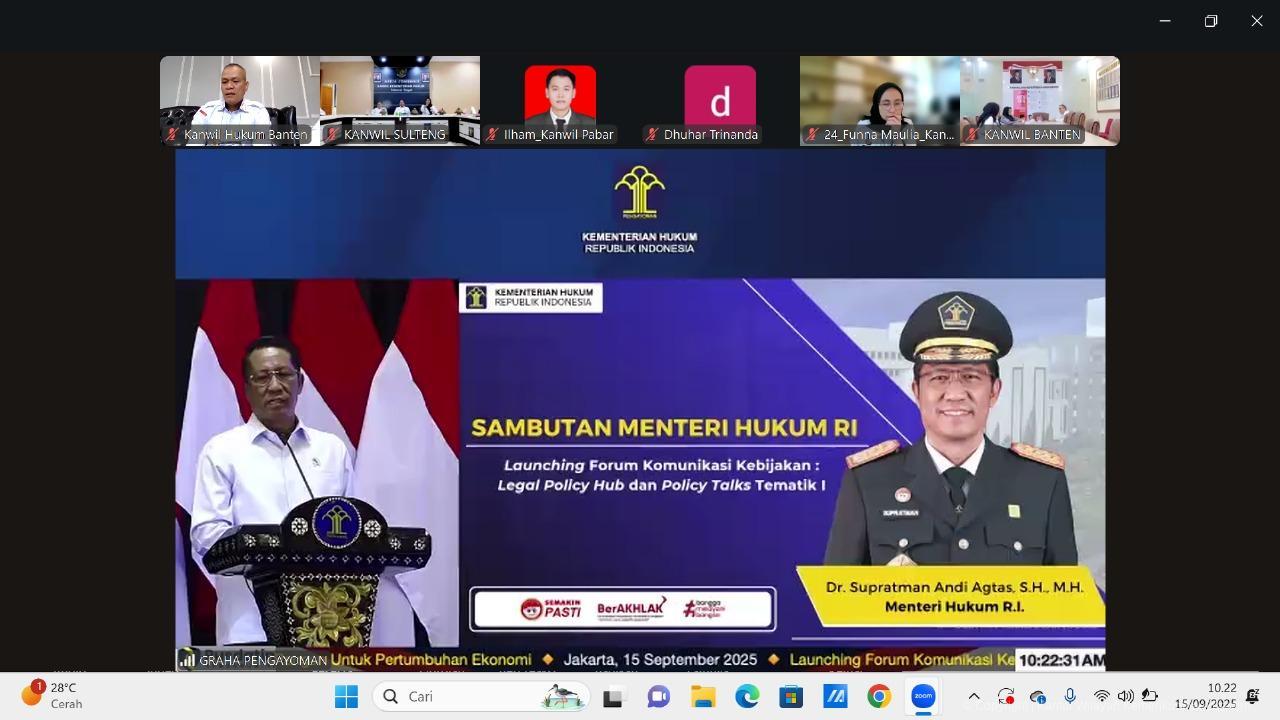Click the Windows Start button
The height and width of the screenshot is (720, 1280).
(346, 697)
